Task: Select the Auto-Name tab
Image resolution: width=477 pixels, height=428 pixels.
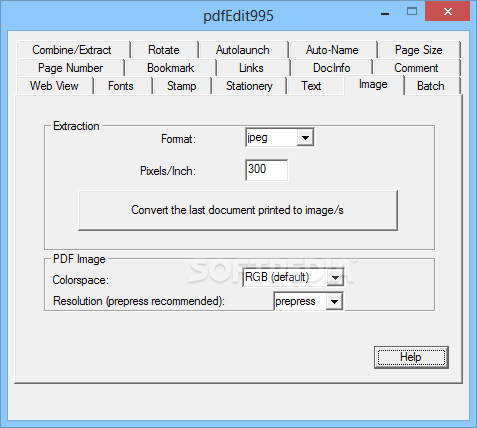Action: pos(333,50)
